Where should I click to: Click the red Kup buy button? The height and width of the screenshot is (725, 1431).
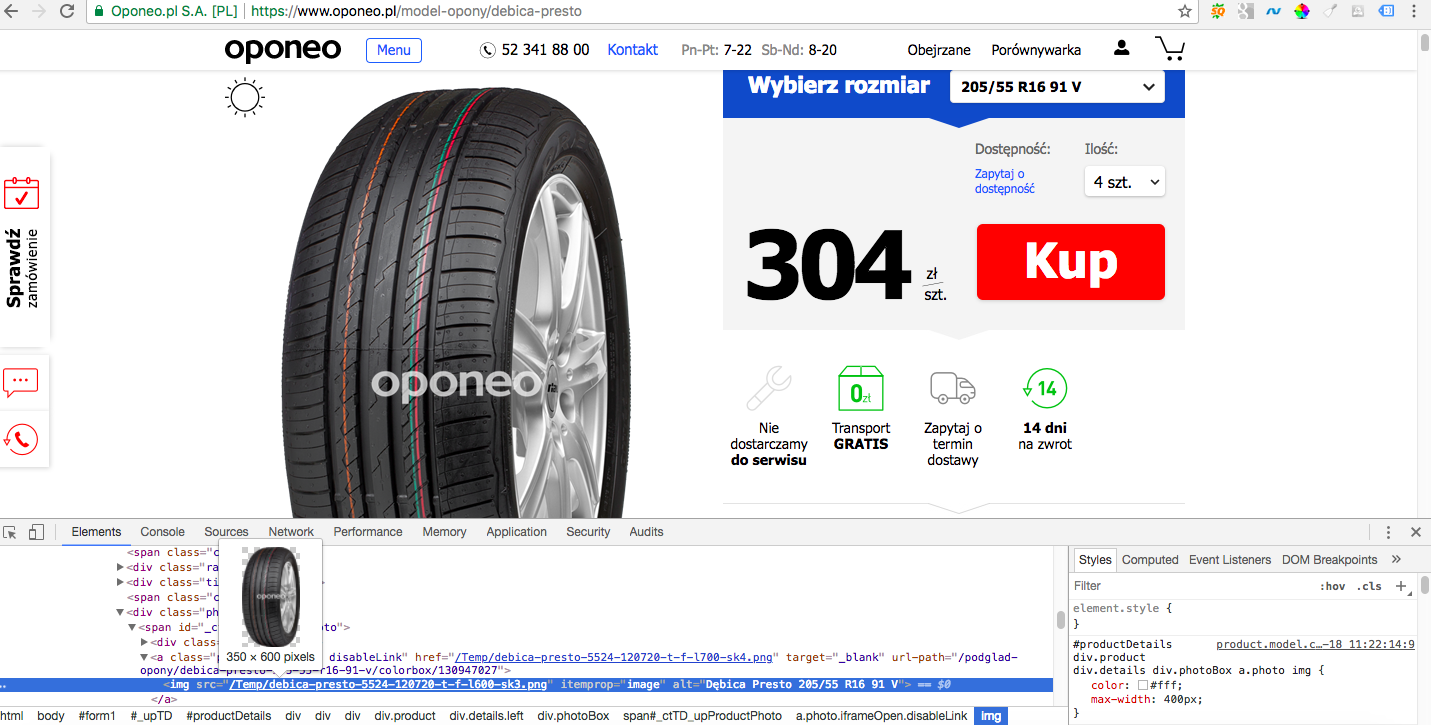pyautogui.click(x=1071, y=262)
